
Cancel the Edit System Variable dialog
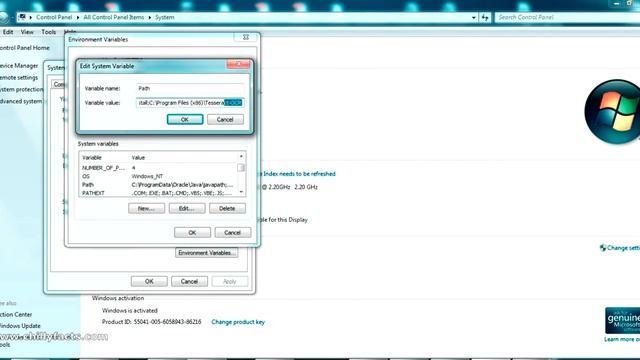tap(225, 119)
